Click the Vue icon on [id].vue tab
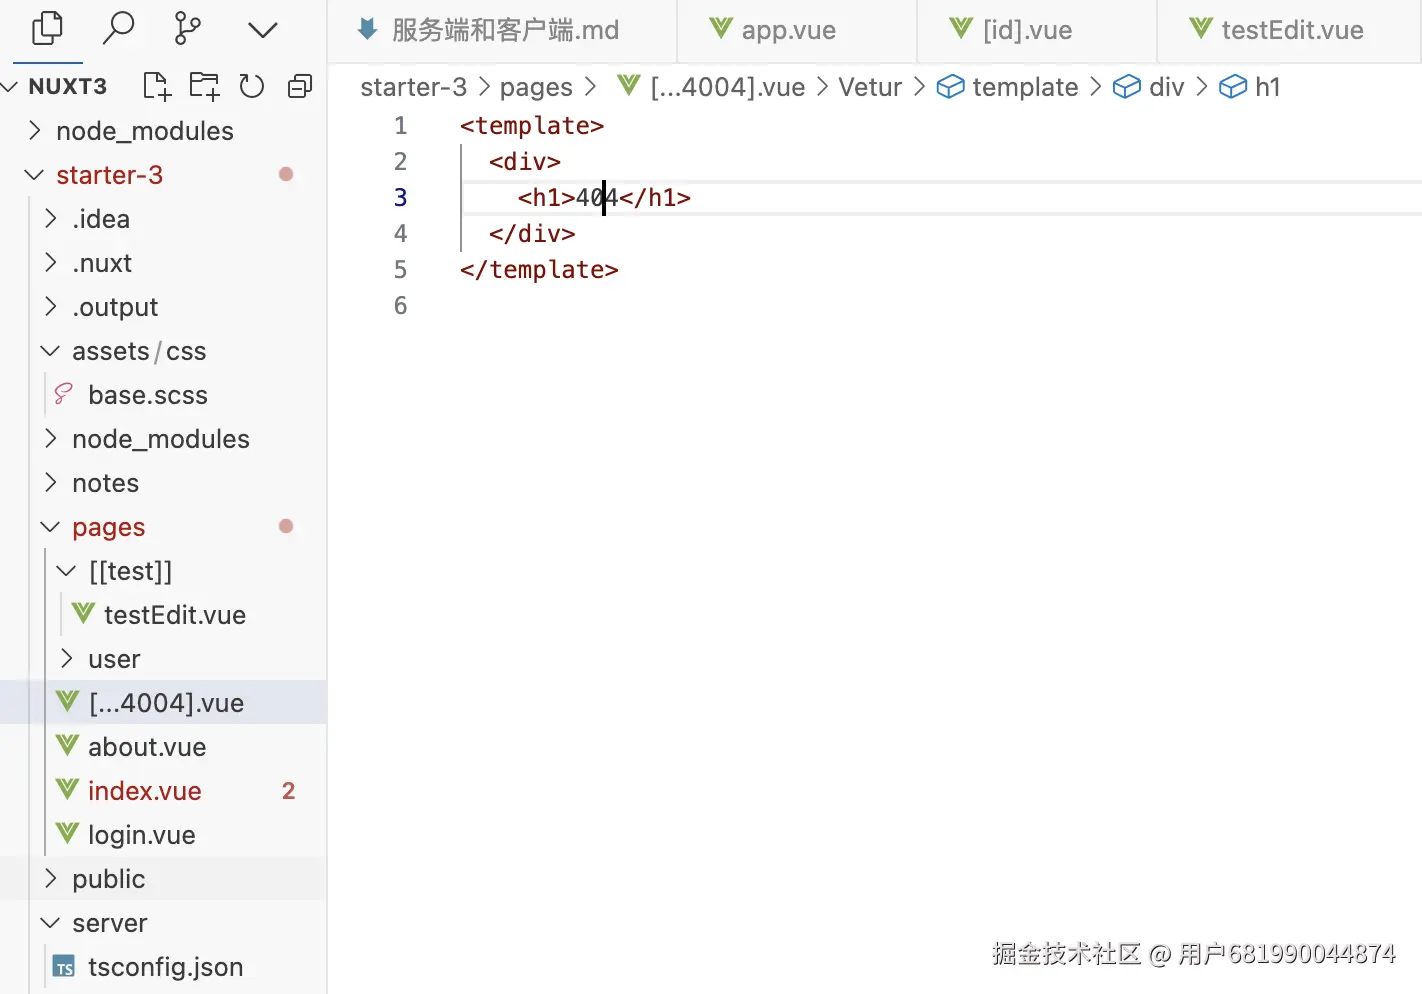This screenshot has height=994, width=1422. [961, 28]
